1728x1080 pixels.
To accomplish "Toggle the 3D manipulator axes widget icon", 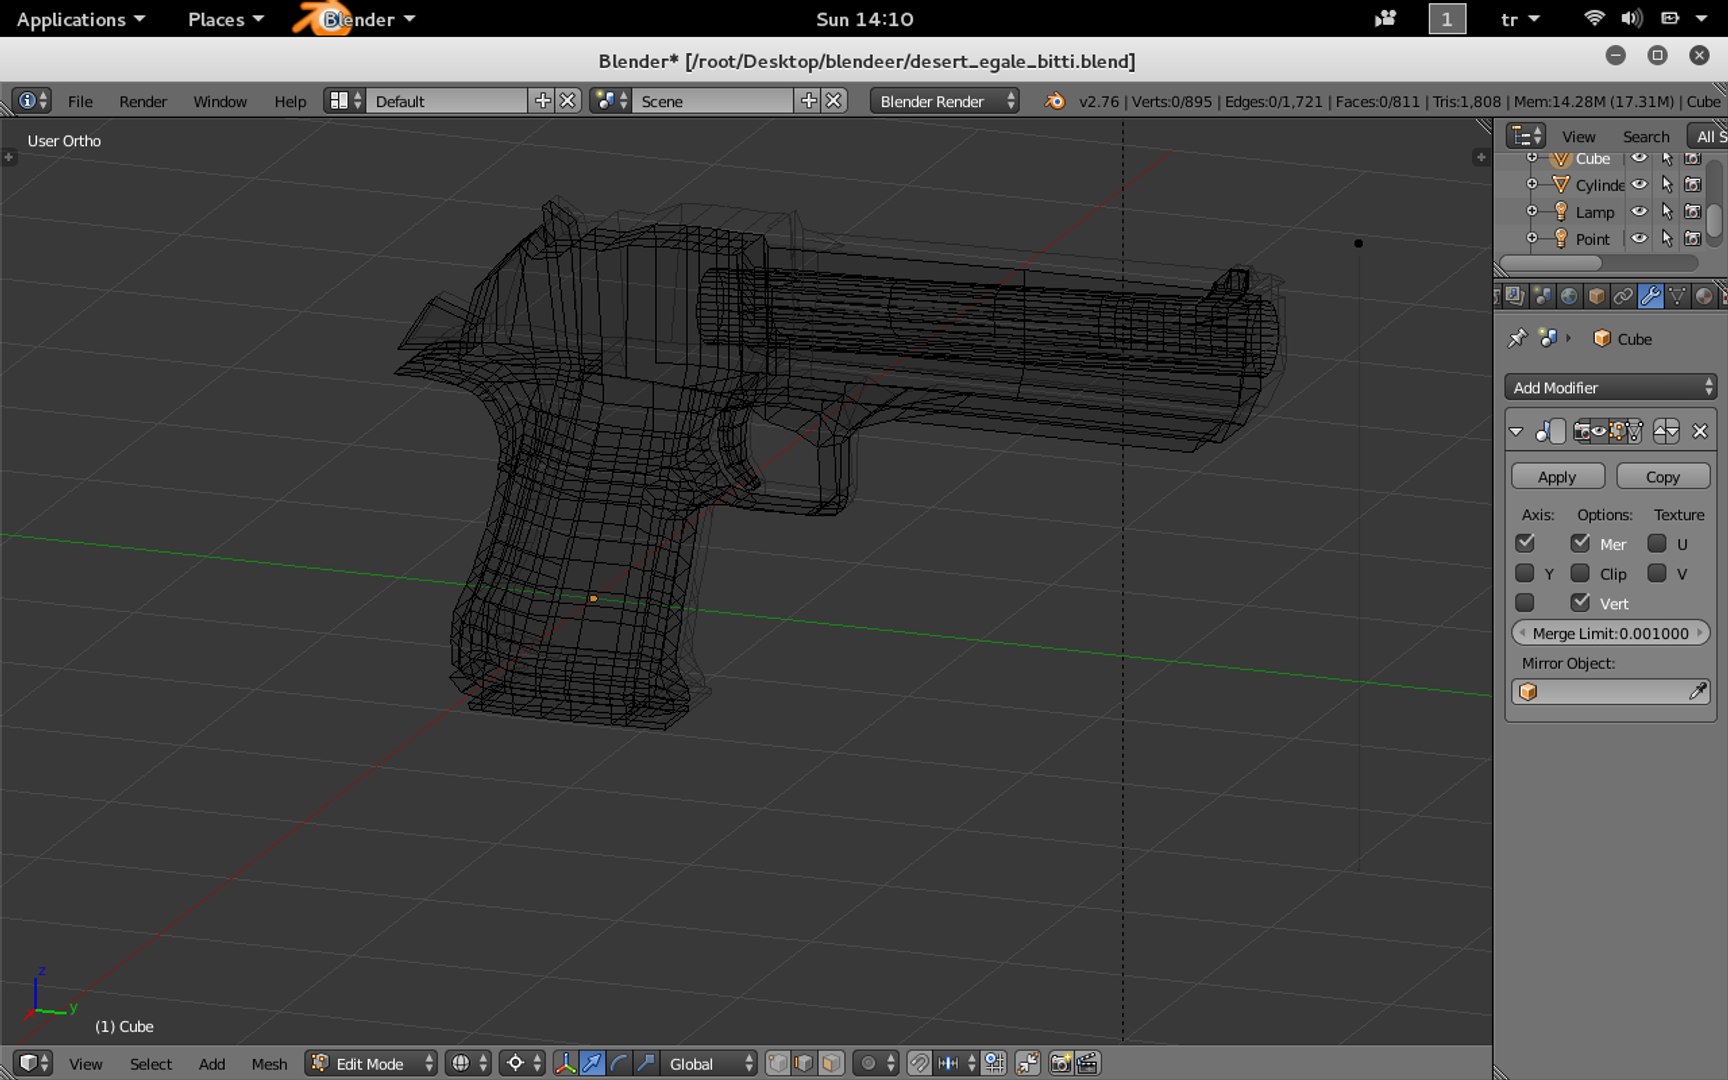I will [565, 1063].
